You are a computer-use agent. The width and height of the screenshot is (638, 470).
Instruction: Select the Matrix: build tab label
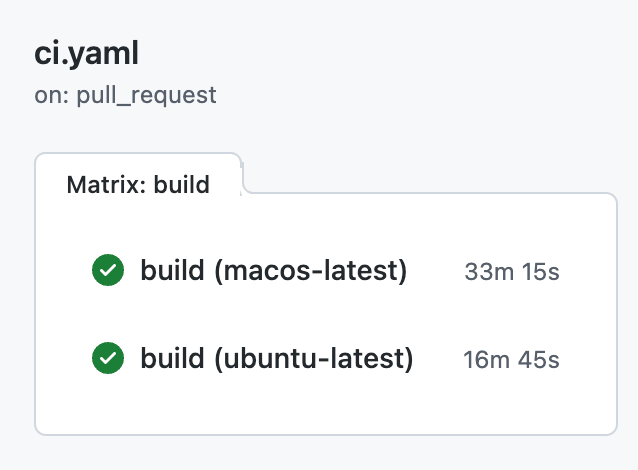(138, 184)
